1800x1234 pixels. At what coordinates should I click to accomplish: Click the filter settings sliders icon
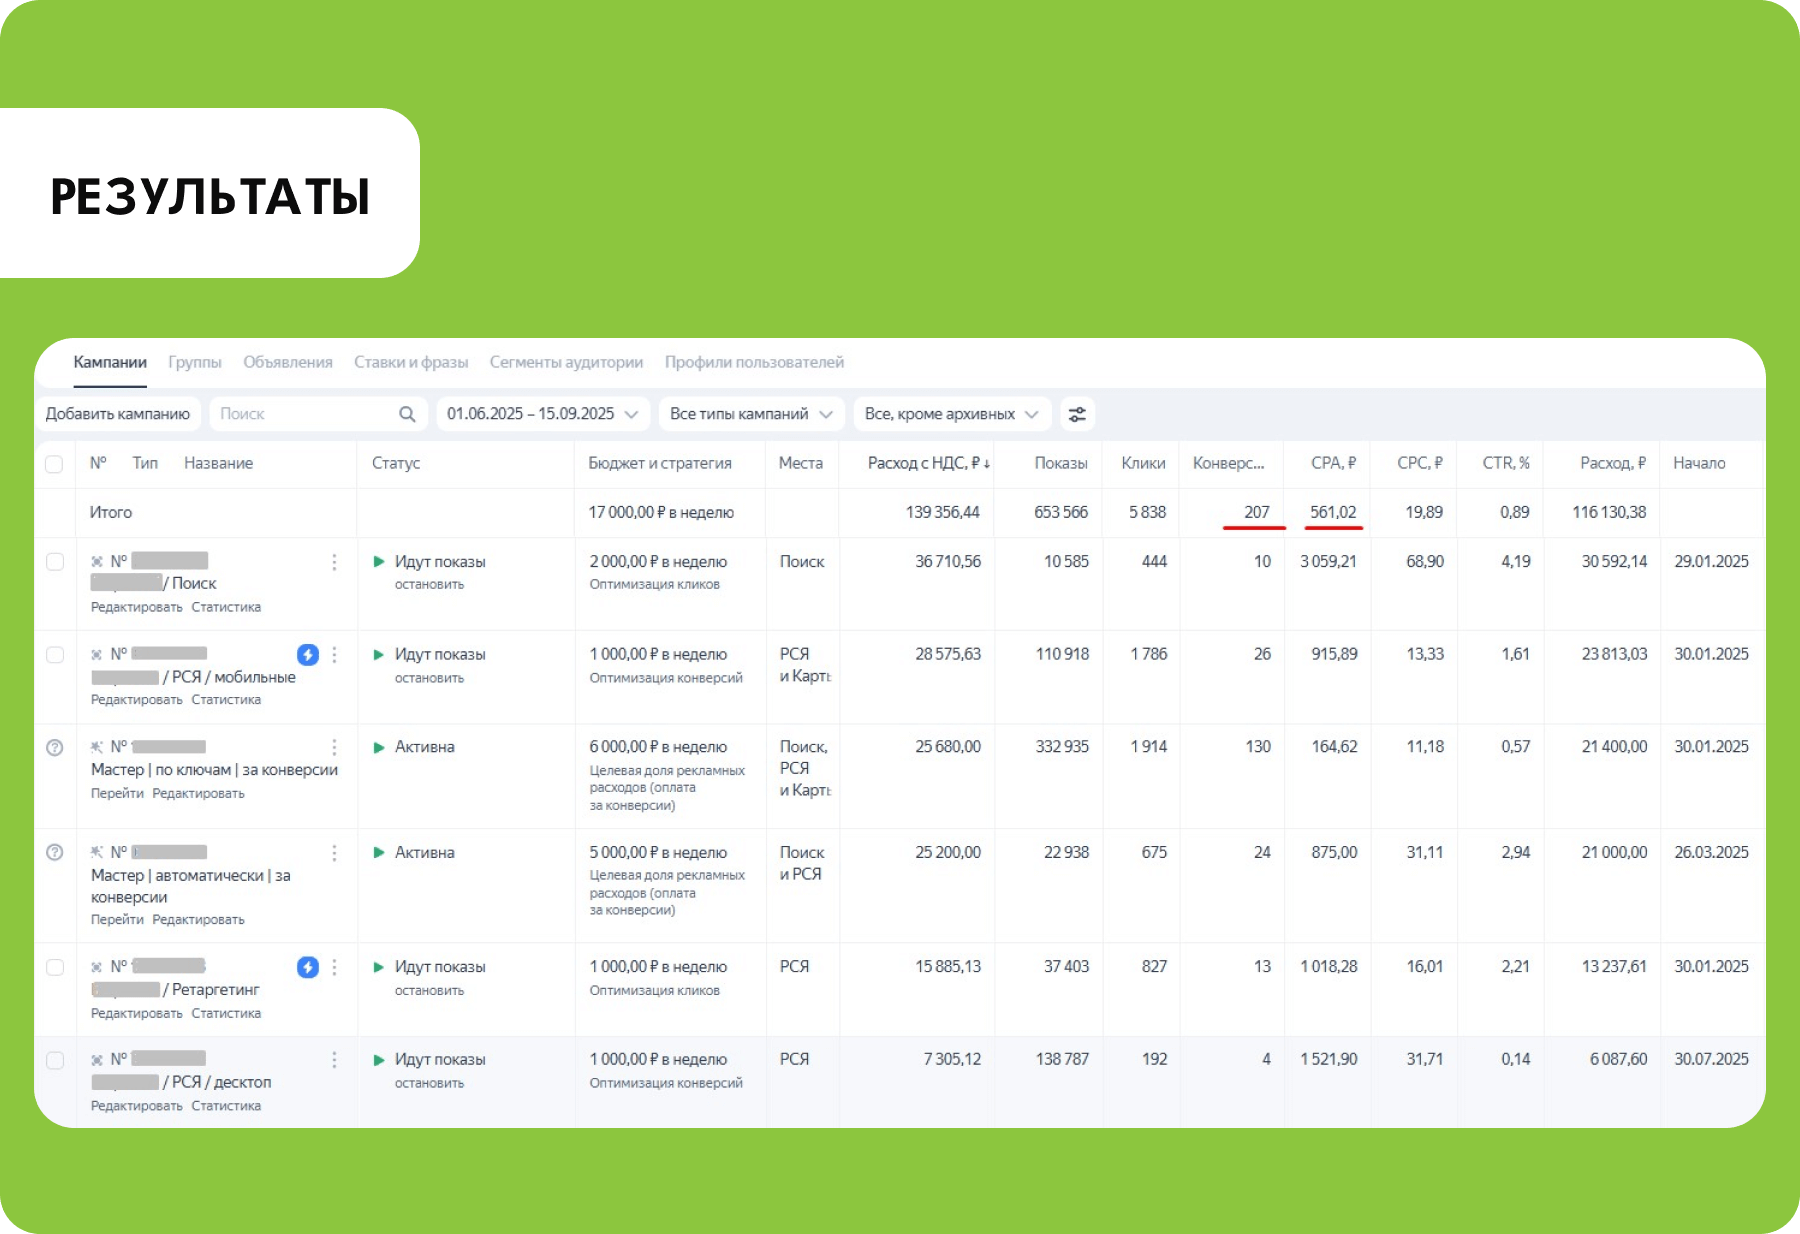(1077, 414)
